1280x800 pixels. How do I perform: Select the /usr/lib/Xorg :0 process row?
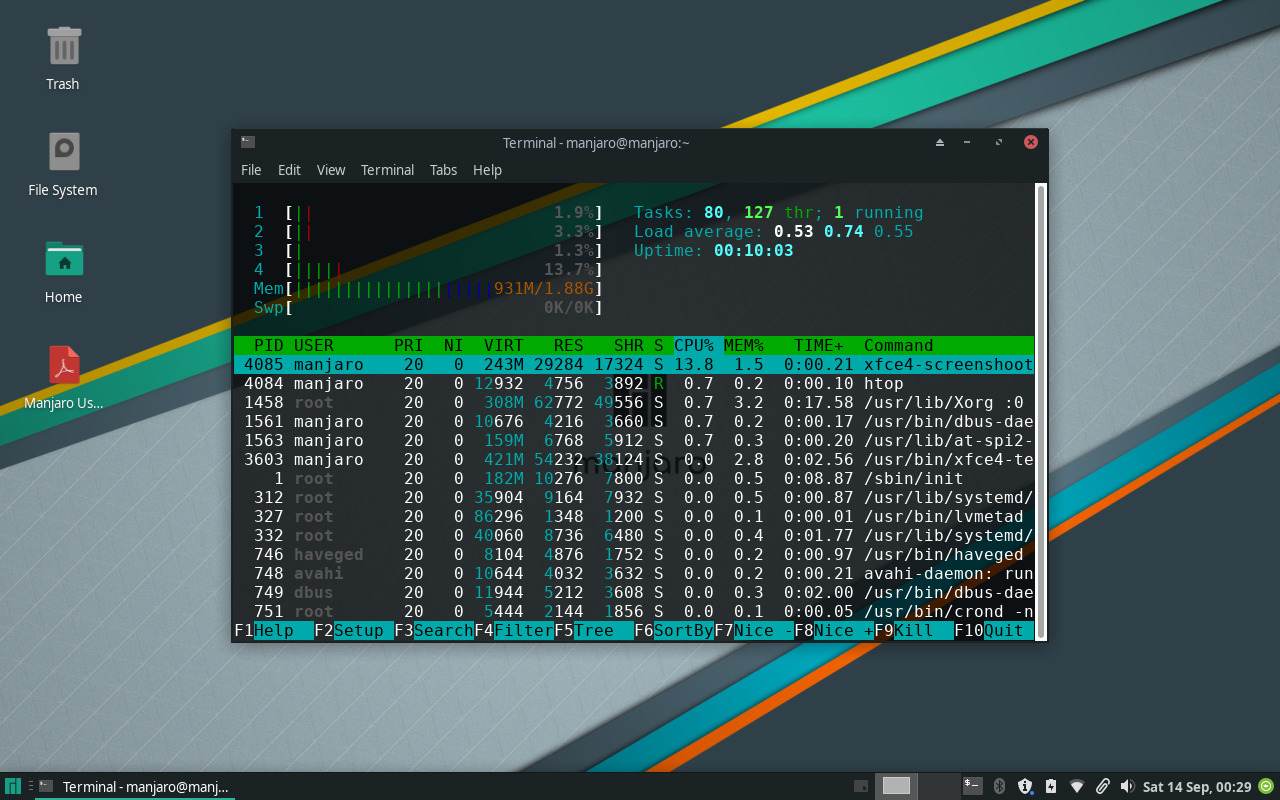634,402
